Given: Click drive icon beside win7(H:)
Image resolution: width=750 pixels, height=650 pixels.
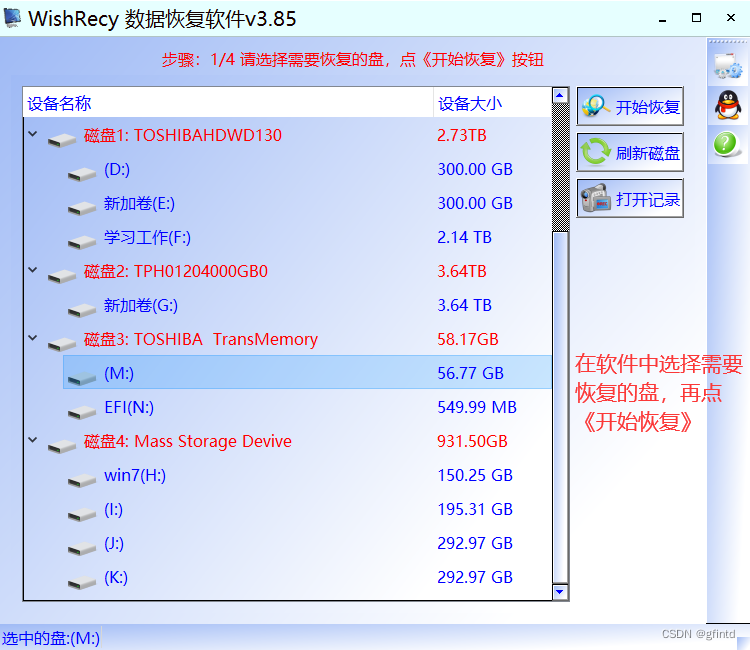Looking at the screenshot, I should (x=82, y=480).
